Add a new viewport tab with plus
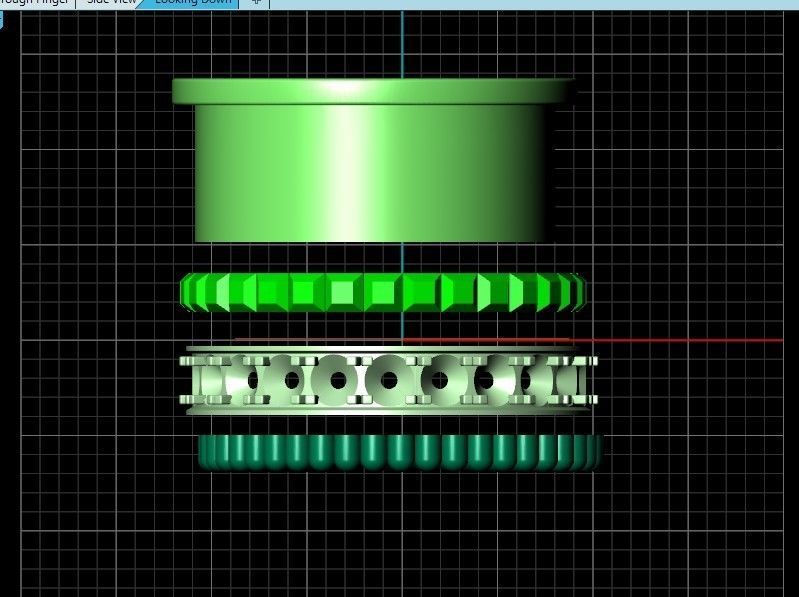Screen dimensions: 799x597 pos(256,3)
